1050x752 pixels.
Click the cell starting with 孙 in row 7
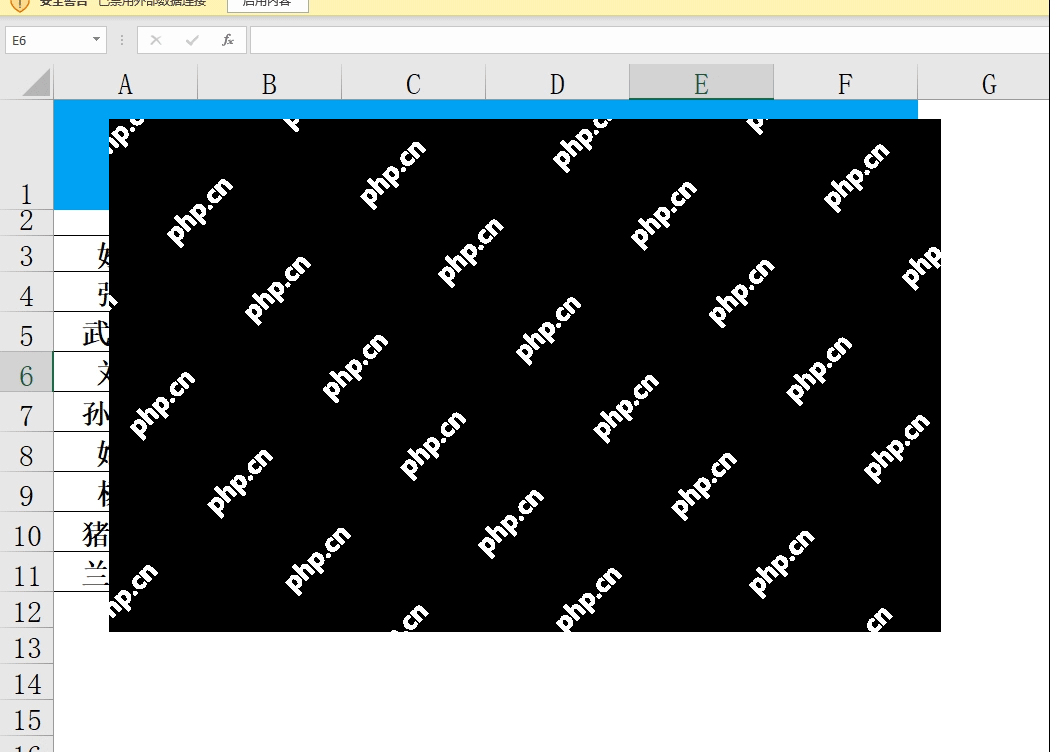(x=81, y=412)
